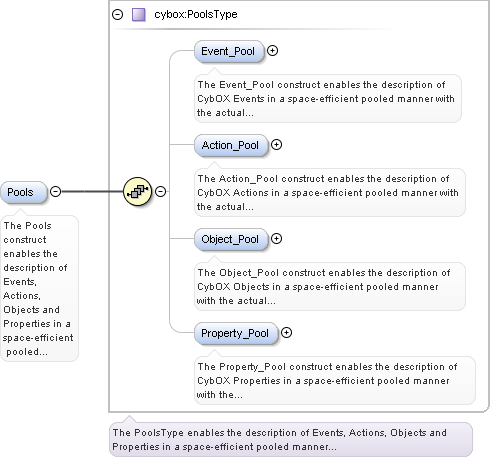
Task: Select the Object_Pool element node
Action: click(231, 239)
